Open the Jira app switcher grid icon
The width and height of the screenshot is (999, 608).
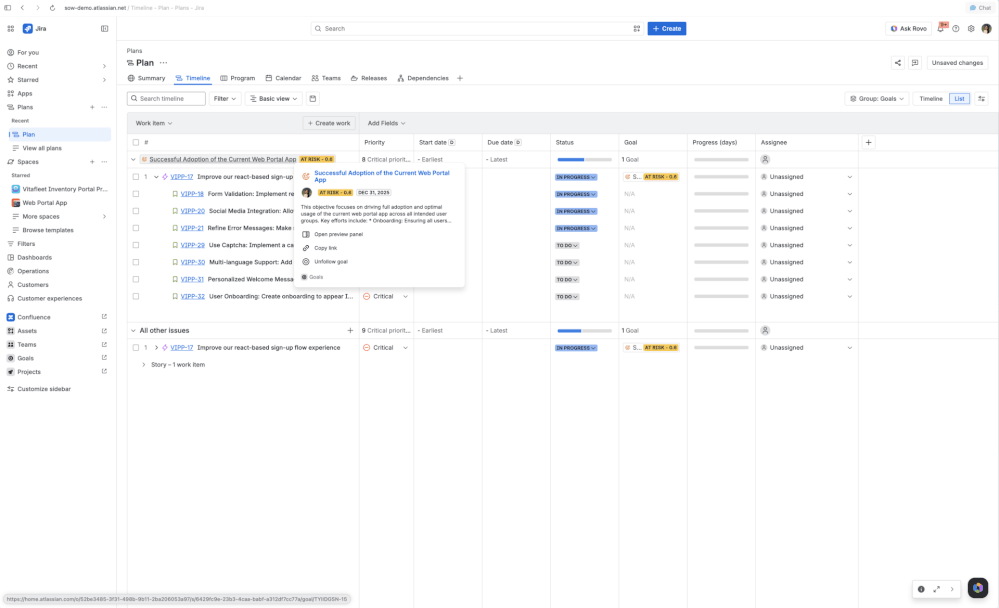(10, 29)
